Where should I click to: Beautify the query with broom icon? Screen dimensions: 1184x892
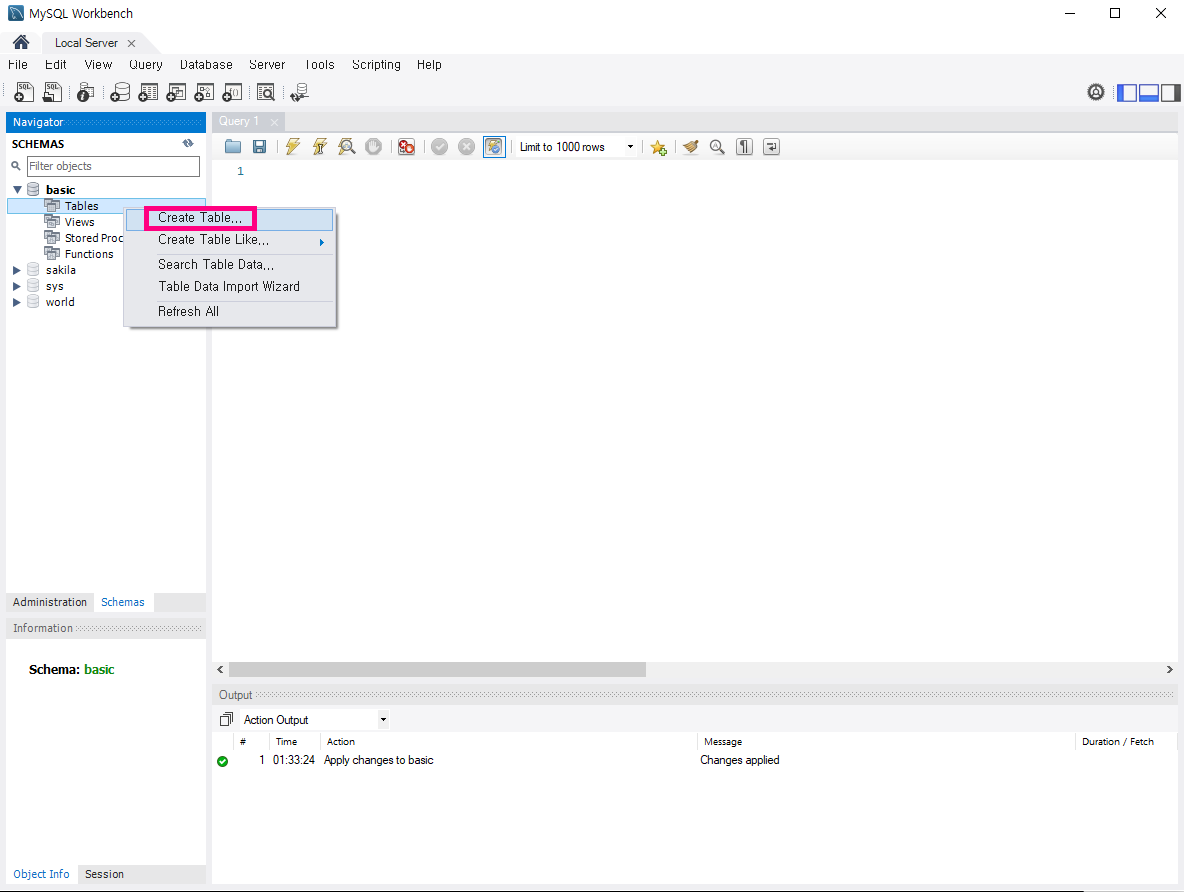[x=690, y=147]
